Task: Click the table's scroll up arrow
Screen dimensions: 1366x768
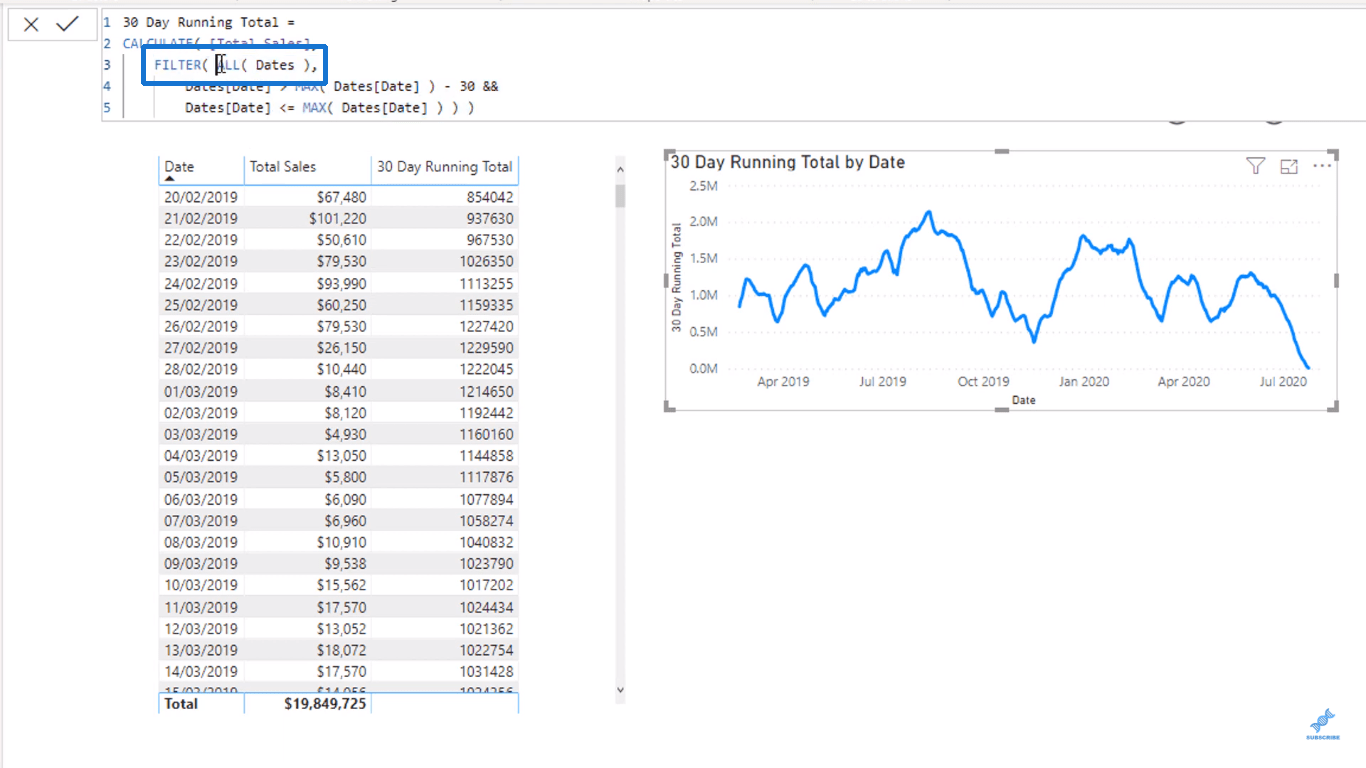Action: pos(620,169)
